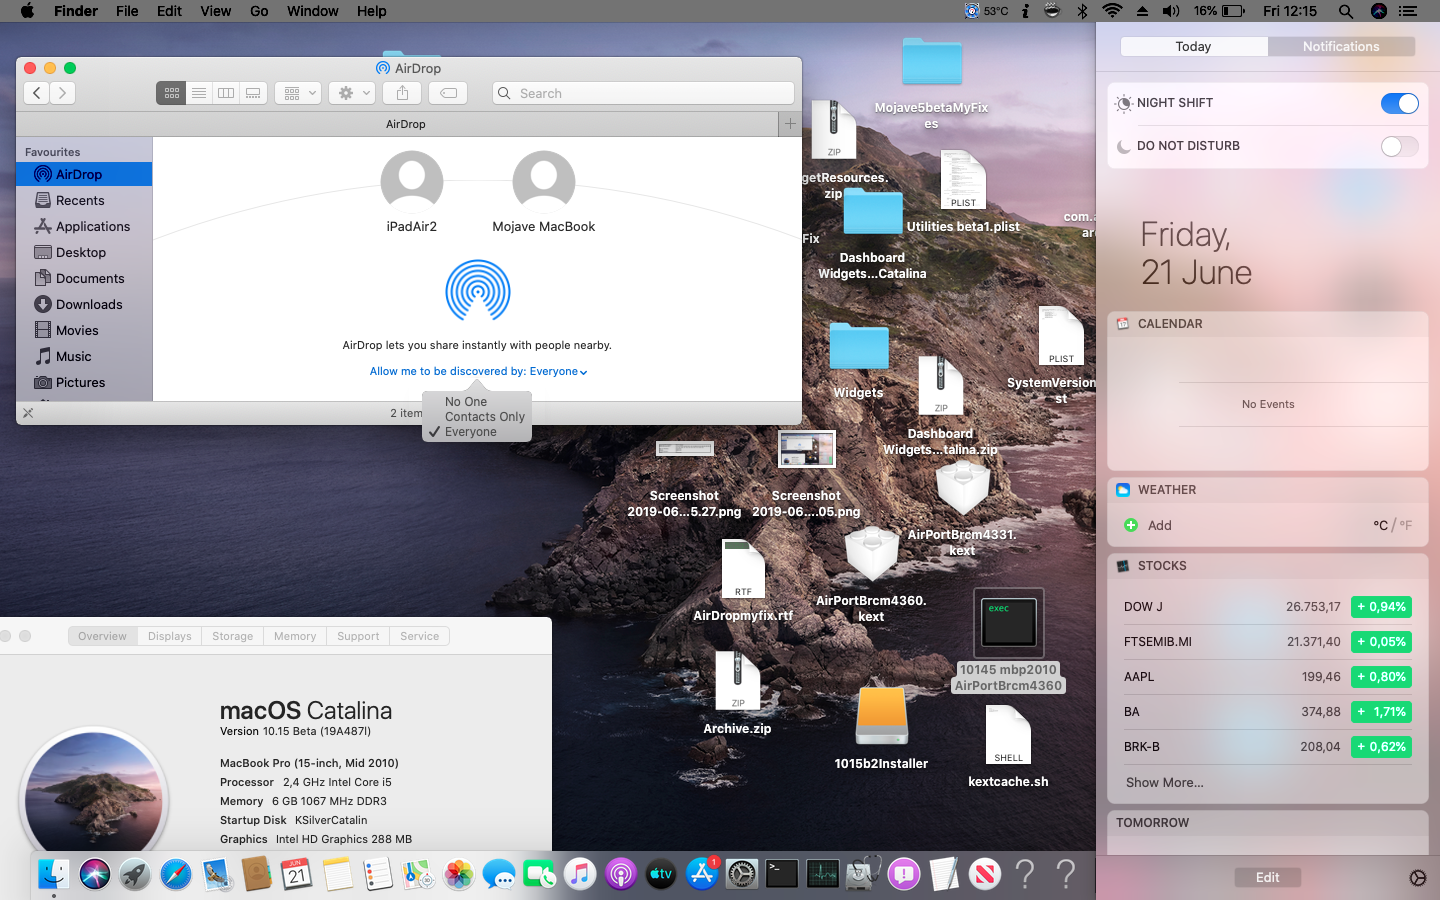This screenshot has width=1440, height=900.
Task: Open the Go menu in menu bar
Action: [259, 11]
